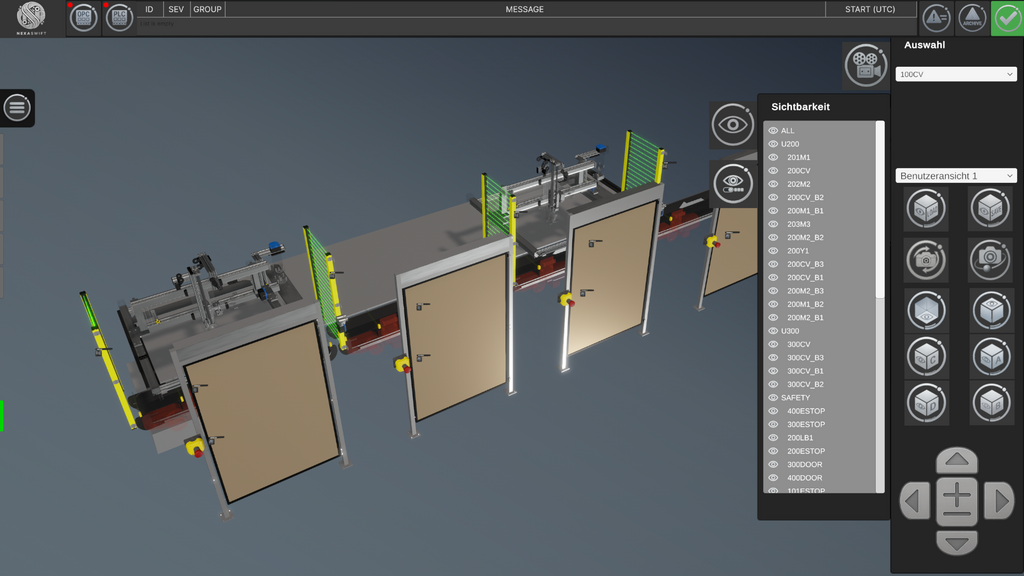Select 200CV_B2 in visibility list

(x=805, y=197)
